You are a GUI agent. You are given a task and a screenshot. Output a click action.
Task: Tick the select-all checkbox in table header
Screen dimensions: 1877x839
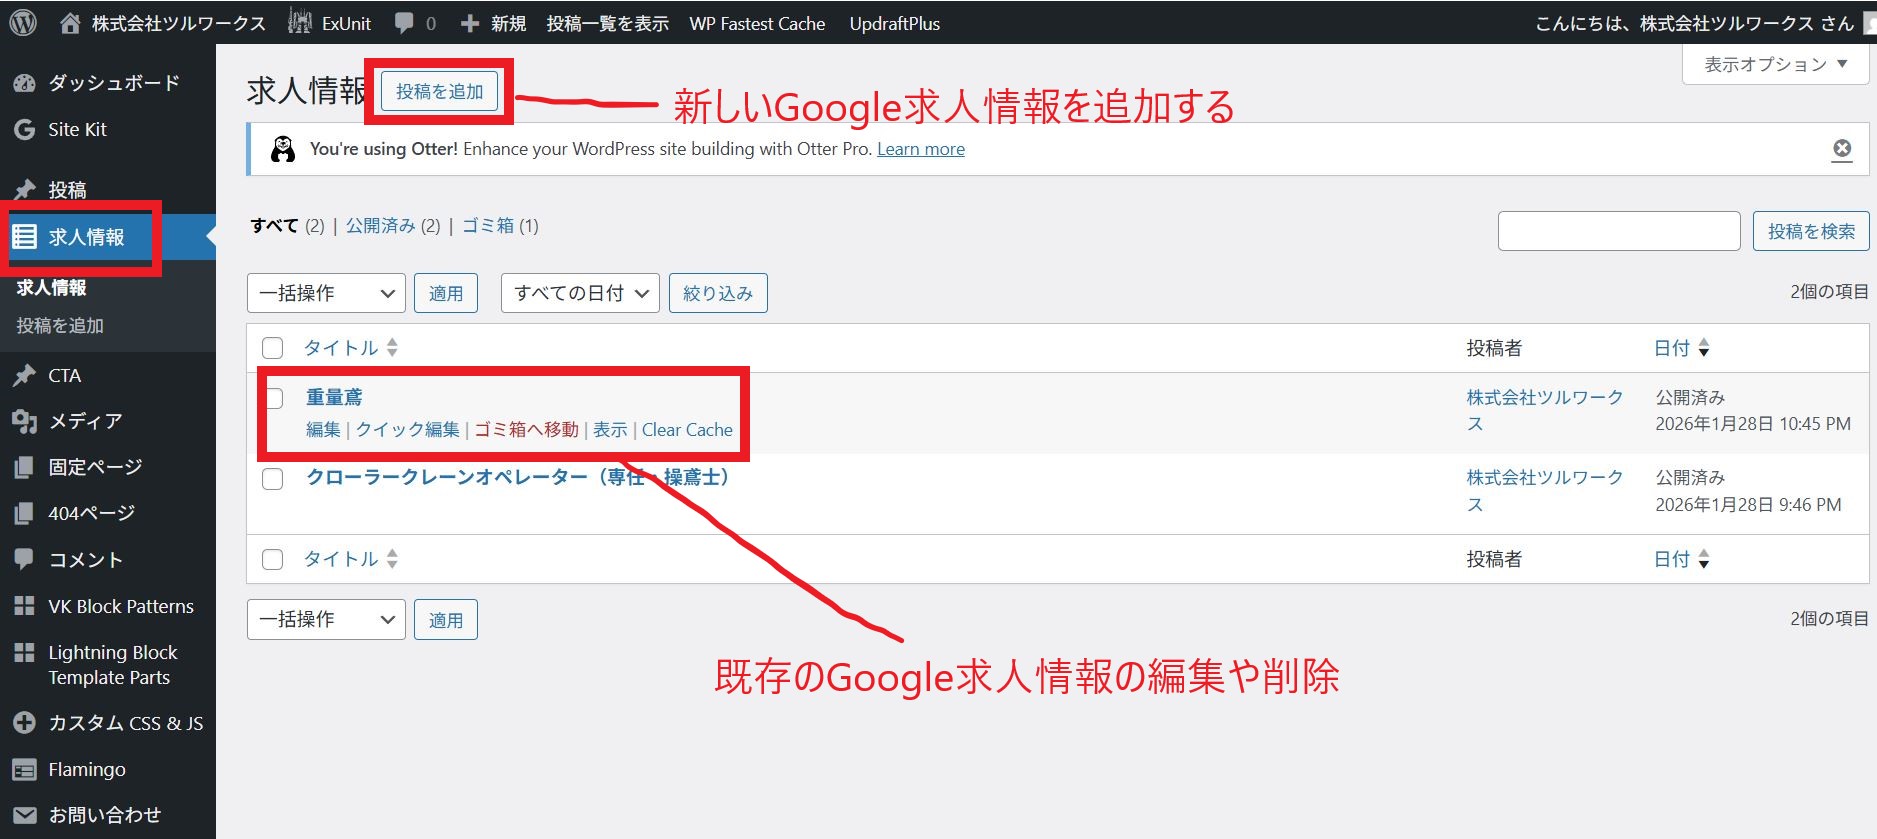coord(272,348)
